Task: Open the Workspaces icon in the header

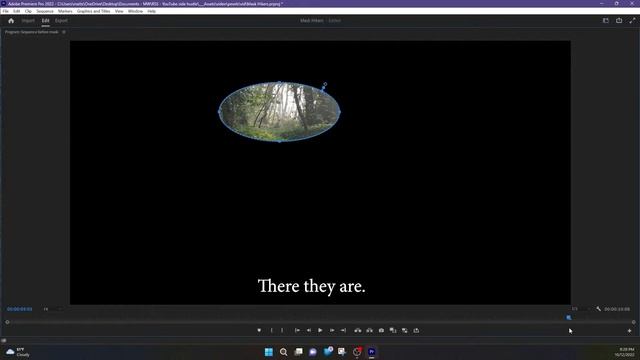Action: (606, 20)
